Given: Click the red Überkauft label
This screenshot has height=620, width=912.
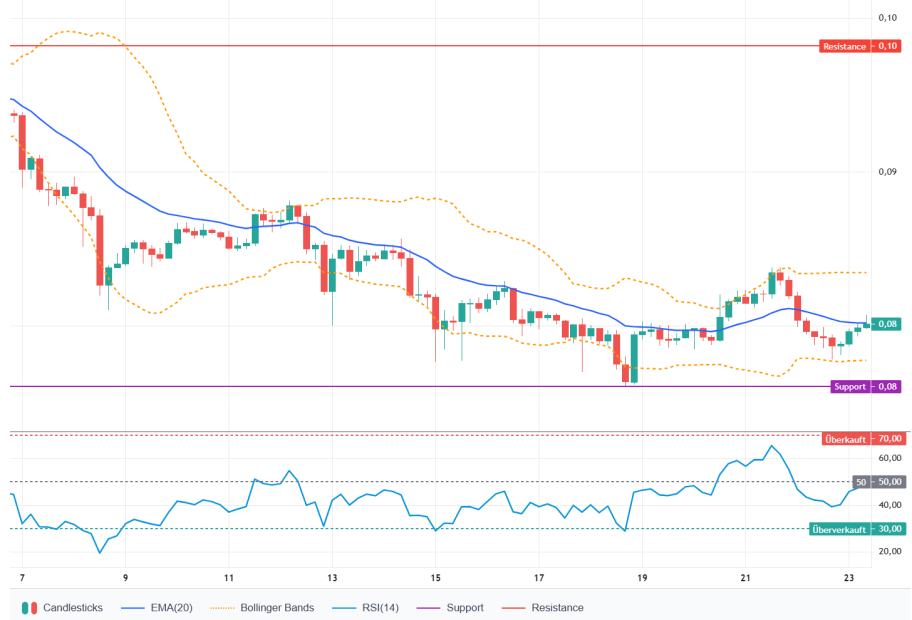Looking at the screenshot, I should coord(845,439).
